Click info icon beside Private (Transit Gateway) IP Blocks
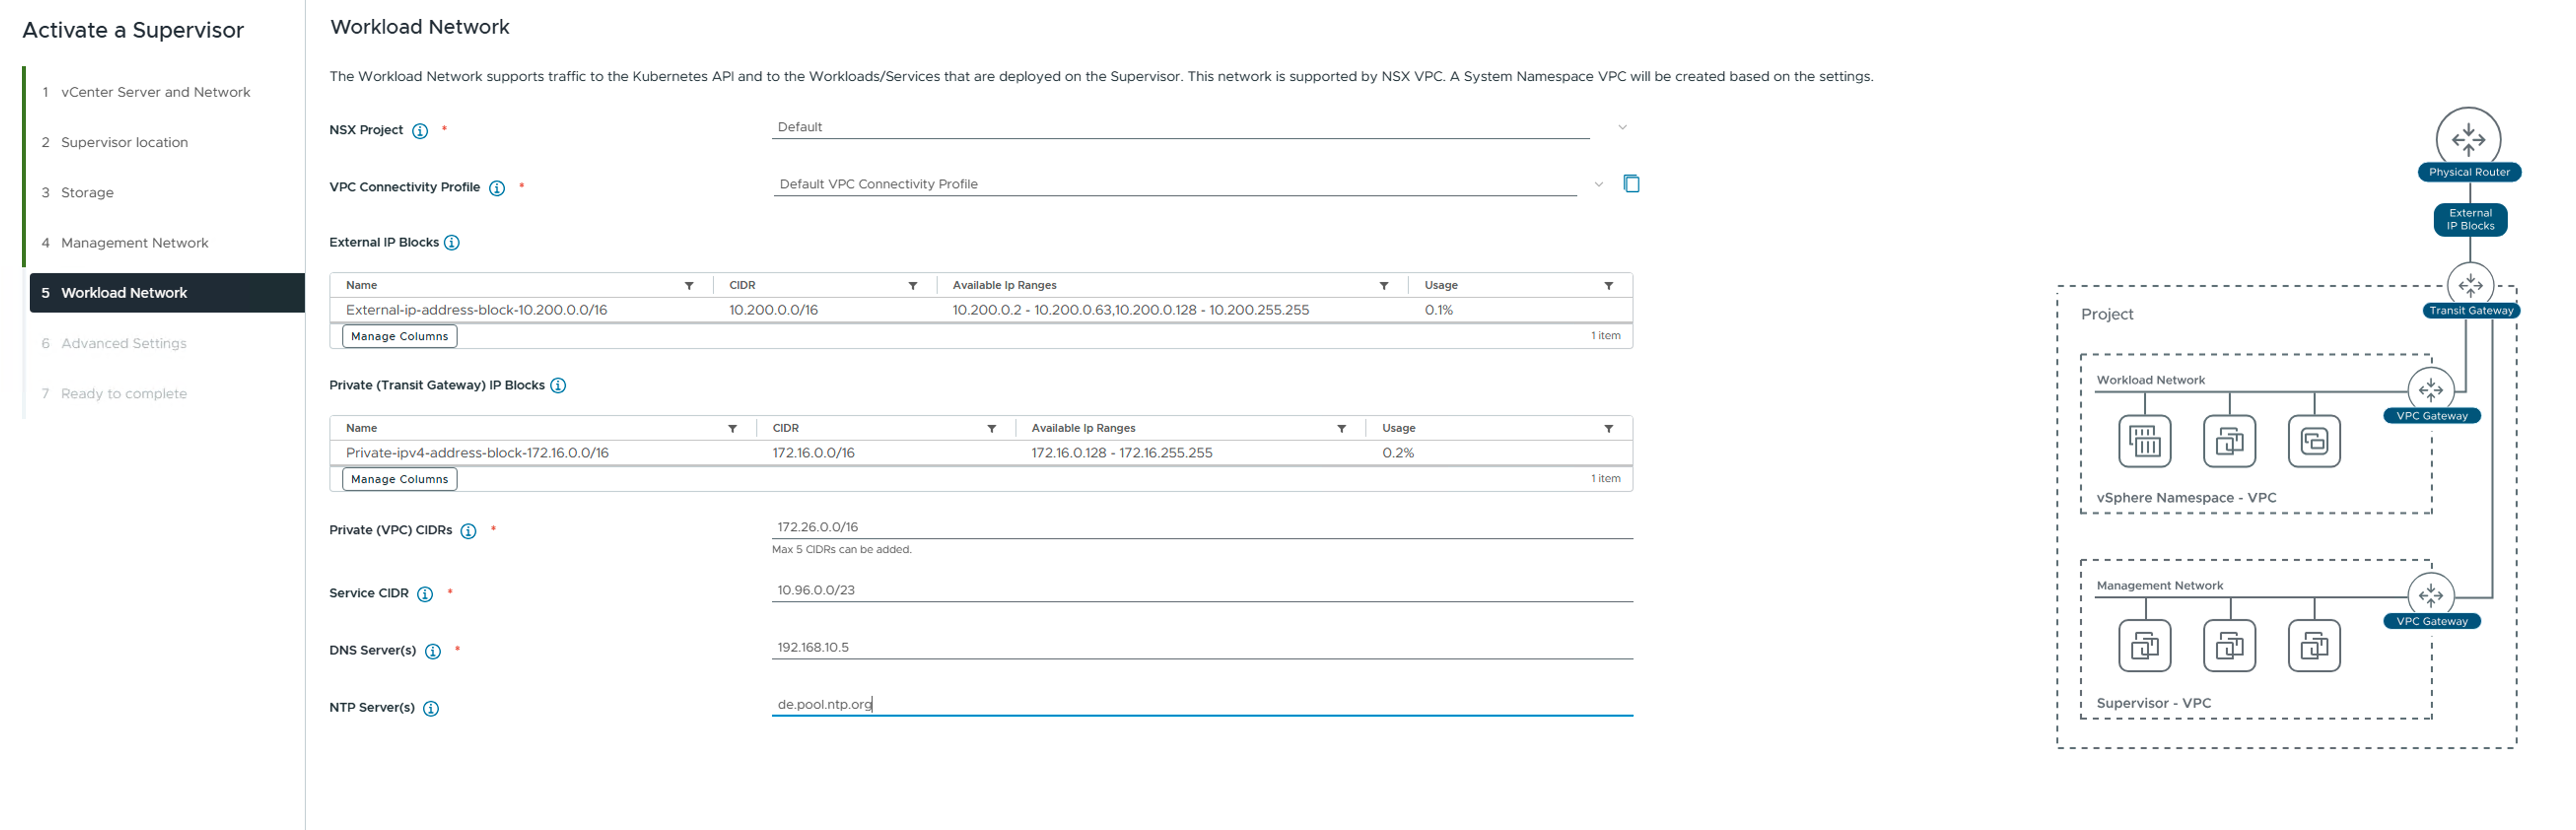Screen dimensions: 2576x830 click(558, 386)
